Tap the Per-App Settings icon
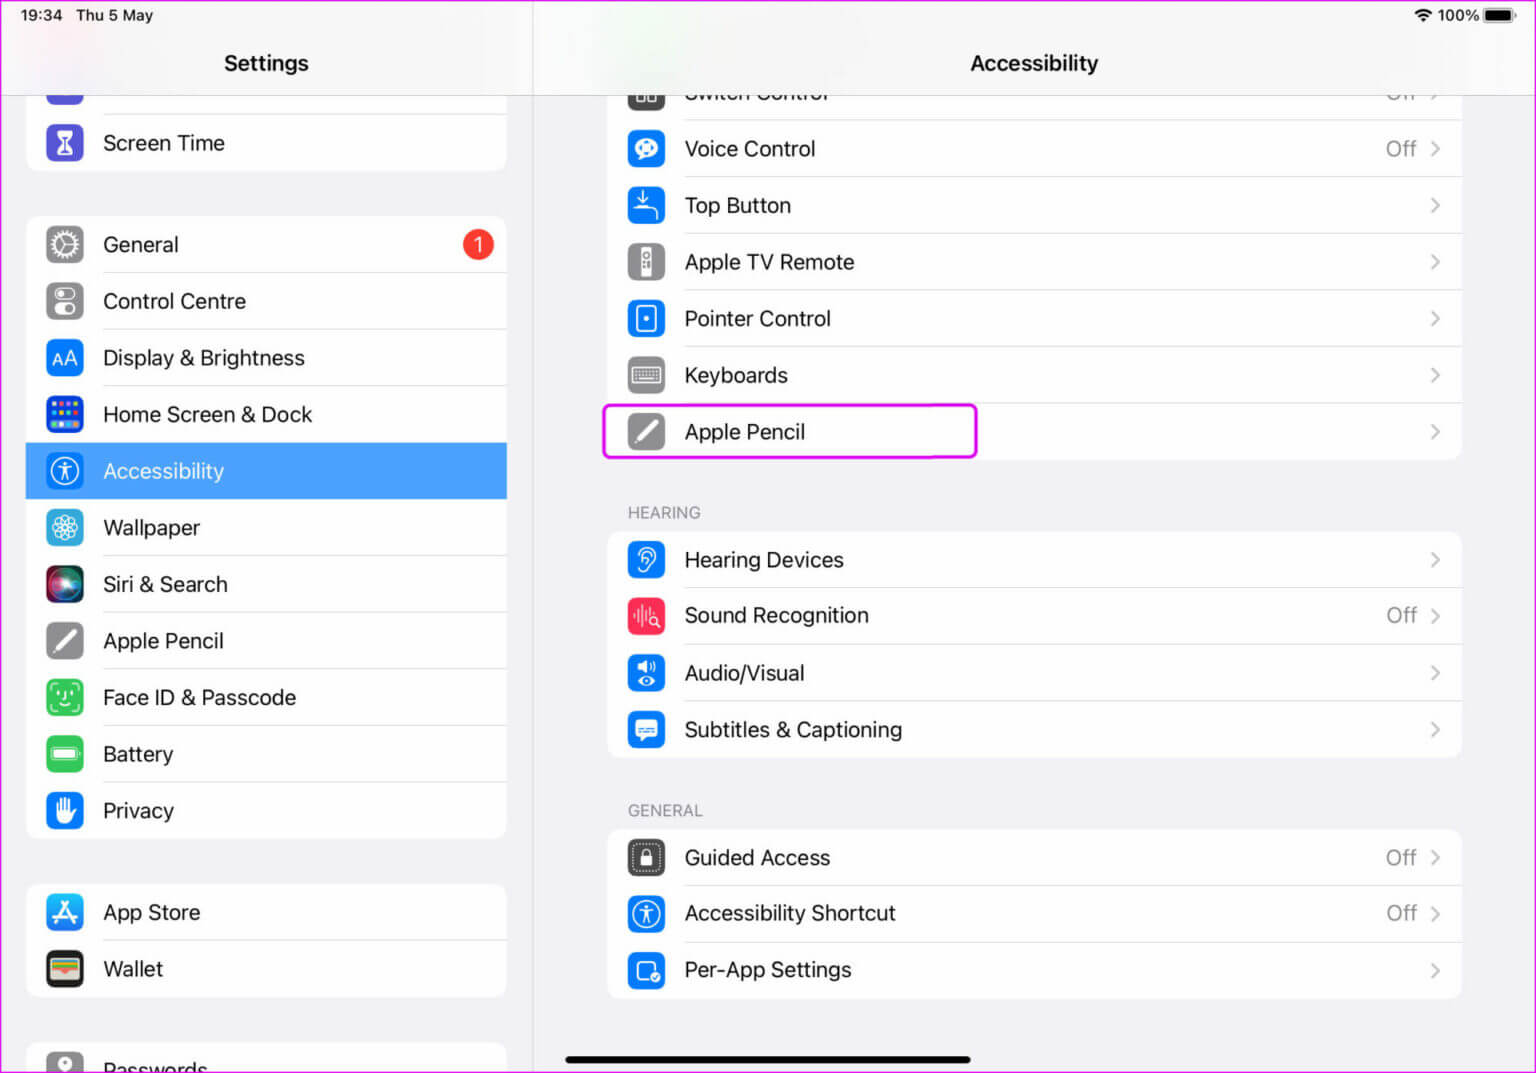Image resolution: width=1536 pixels, height=1073 pixels. (646, 970)
